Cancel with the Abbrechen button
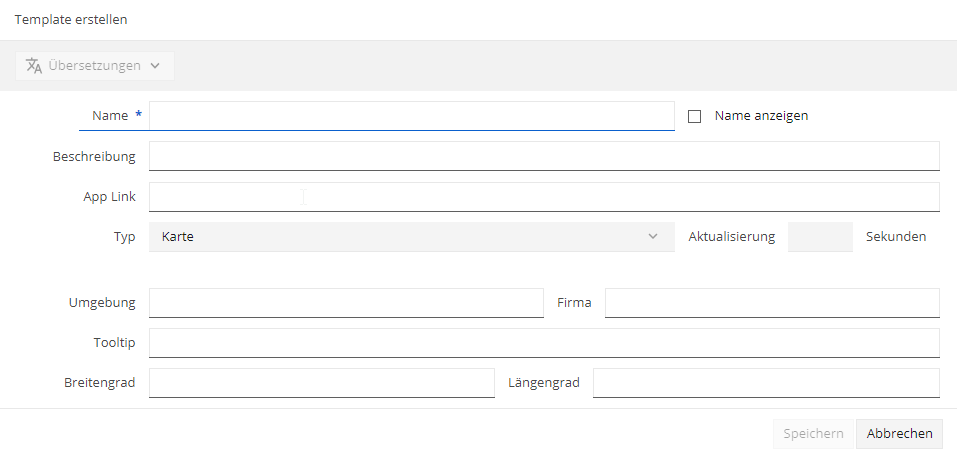This screenshot has width=957, height=456. coord(900,433)
